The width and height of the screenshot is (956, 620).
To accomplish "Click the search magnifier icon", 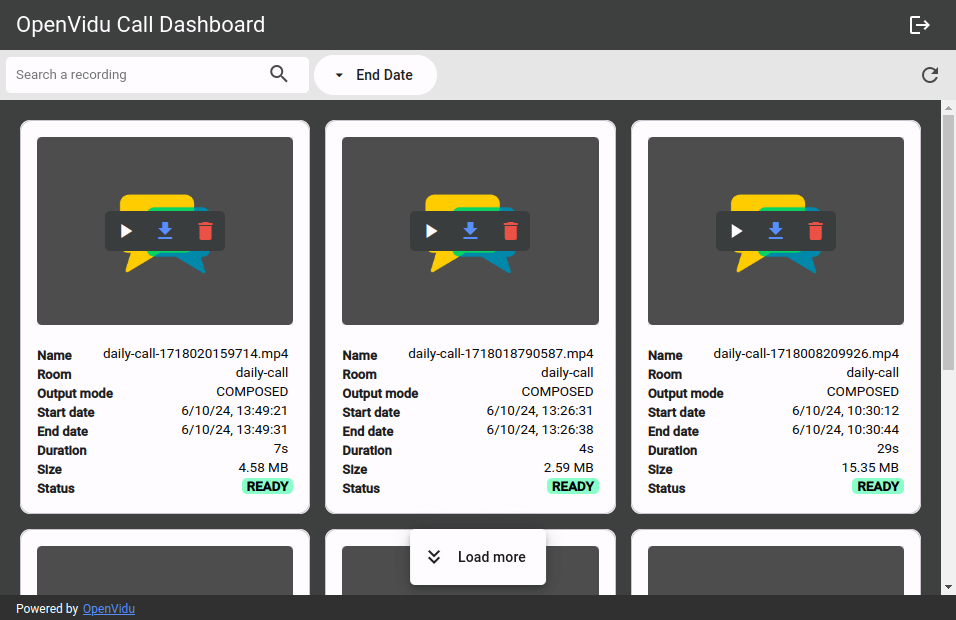I will tap(279, 74).
